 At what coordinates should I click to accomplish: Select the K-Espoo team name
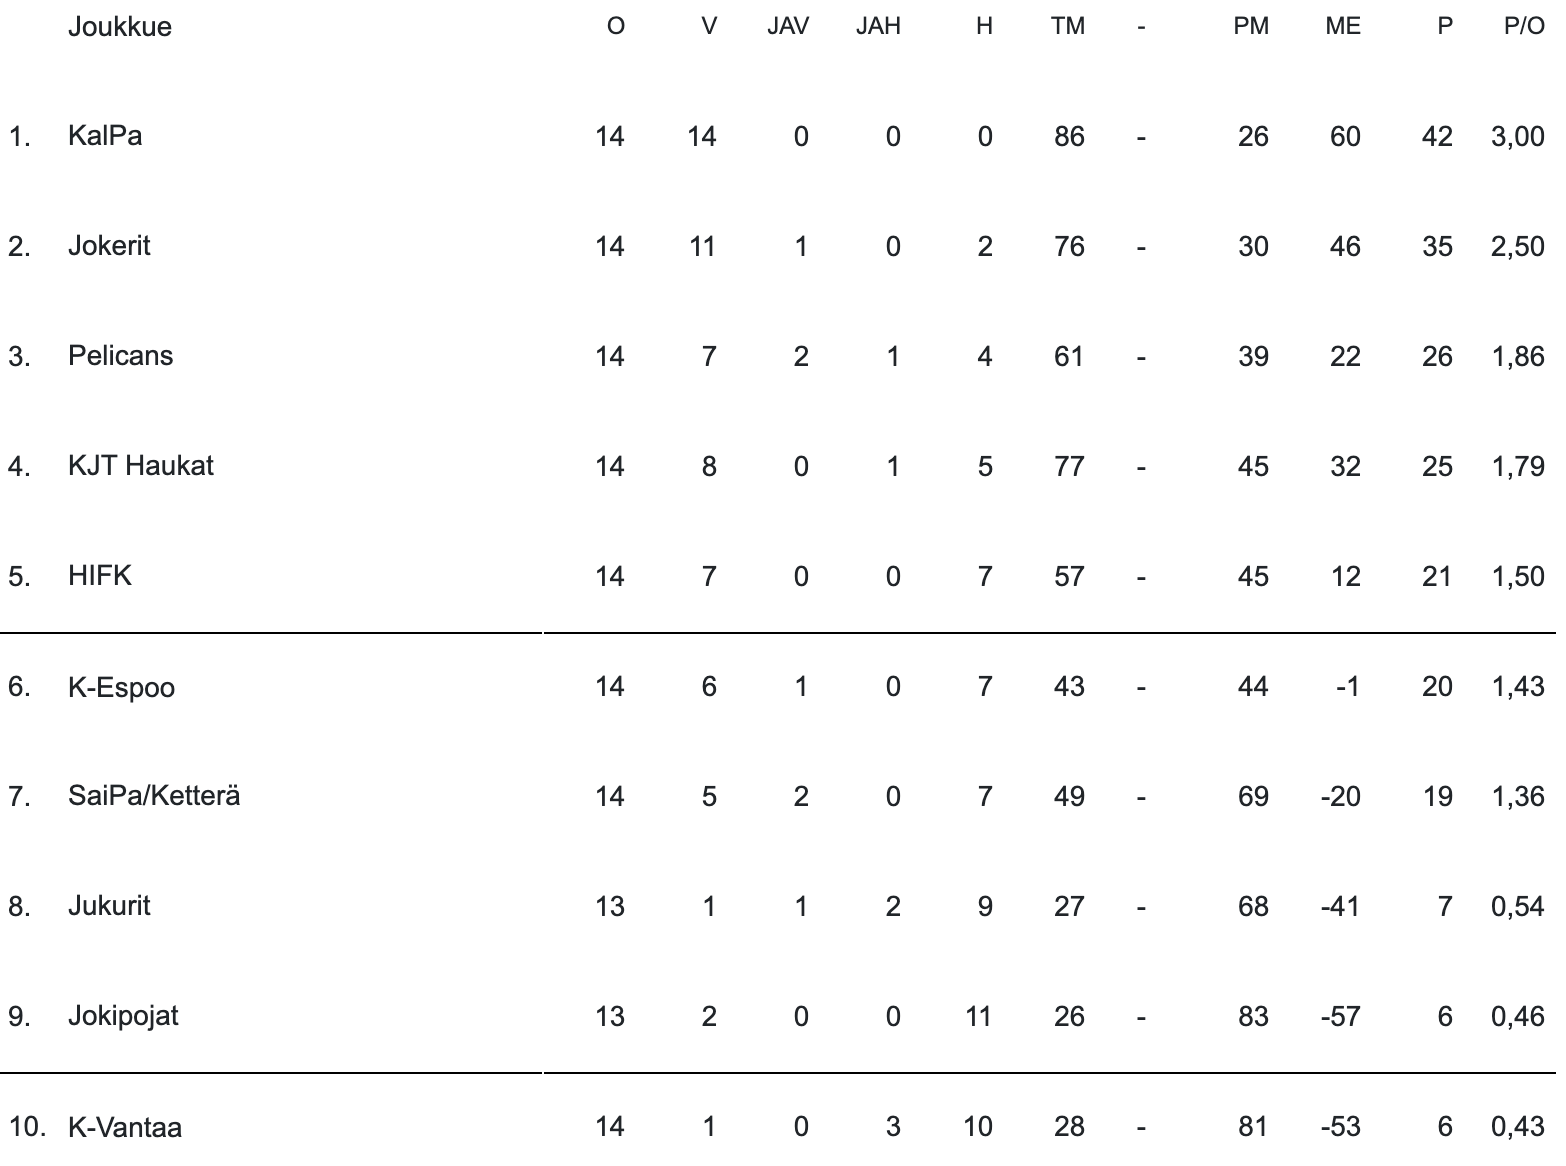tap(121, 687)
